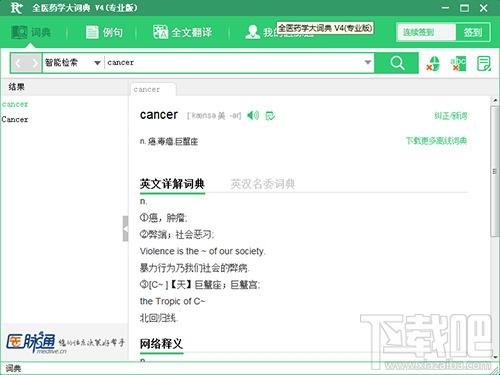Click the scrollbar down arrow

pos(495,357)
